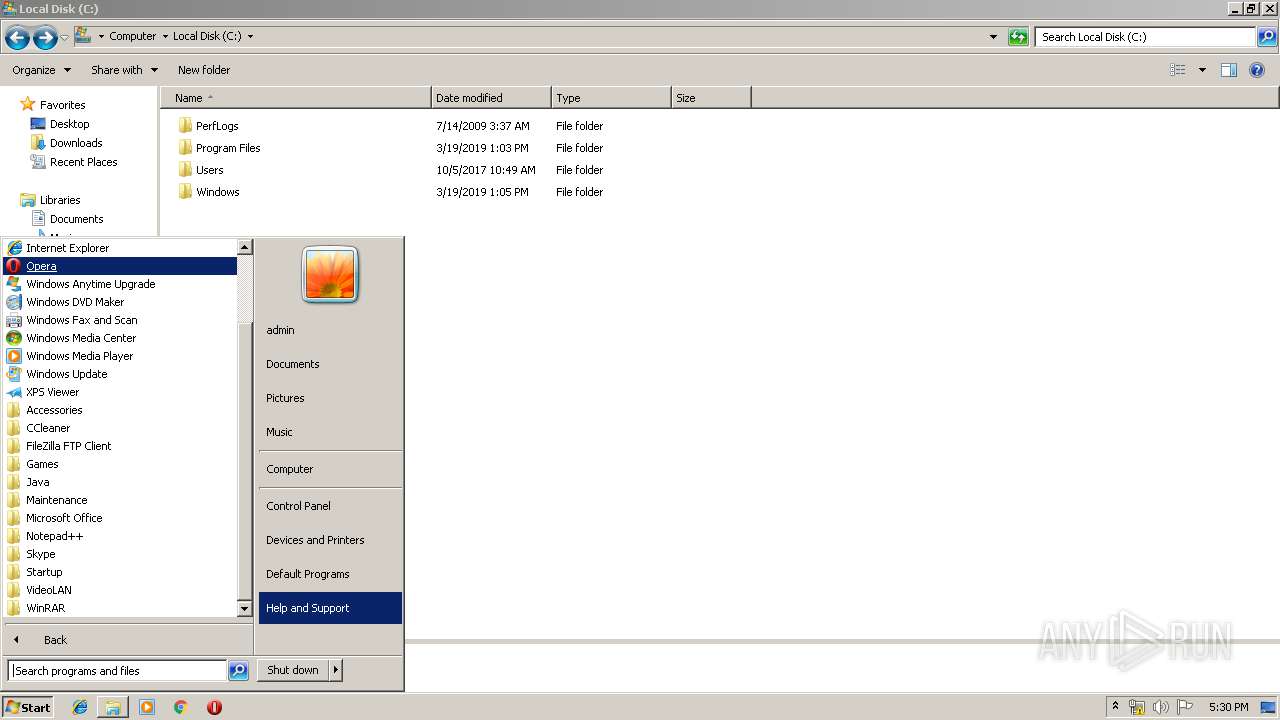1280x720 pixels.
Task: Click the programs list scroll down arrow
Action: click(245, 608)
